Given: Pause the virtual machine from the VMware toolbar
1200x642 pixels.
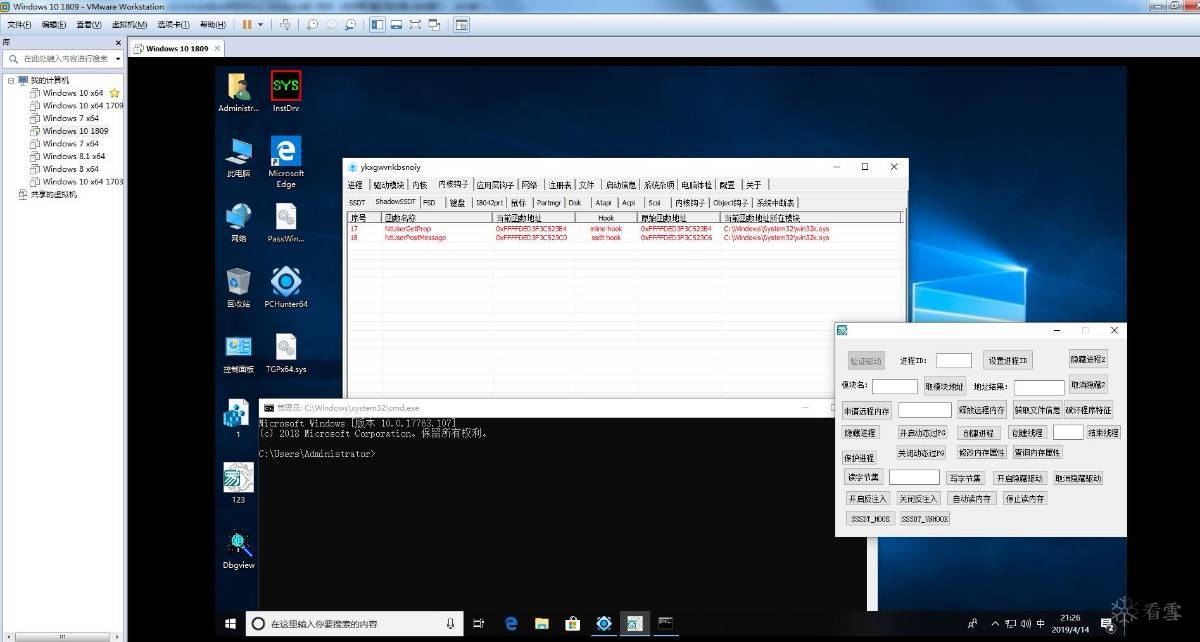Looking at the screenshot, I should click(x=247, y=24).
